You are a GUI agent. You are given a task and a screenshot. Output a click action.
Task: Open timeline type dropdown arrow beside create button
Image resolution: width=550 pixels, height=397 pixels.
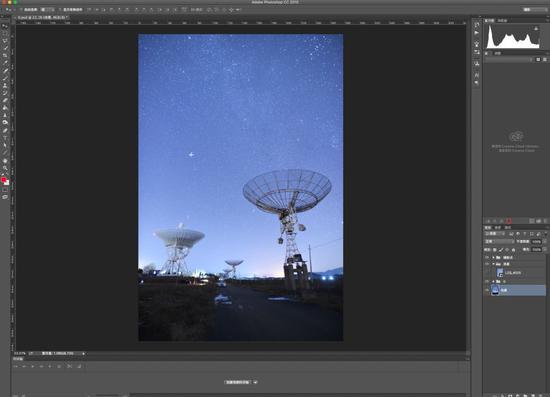255,382
